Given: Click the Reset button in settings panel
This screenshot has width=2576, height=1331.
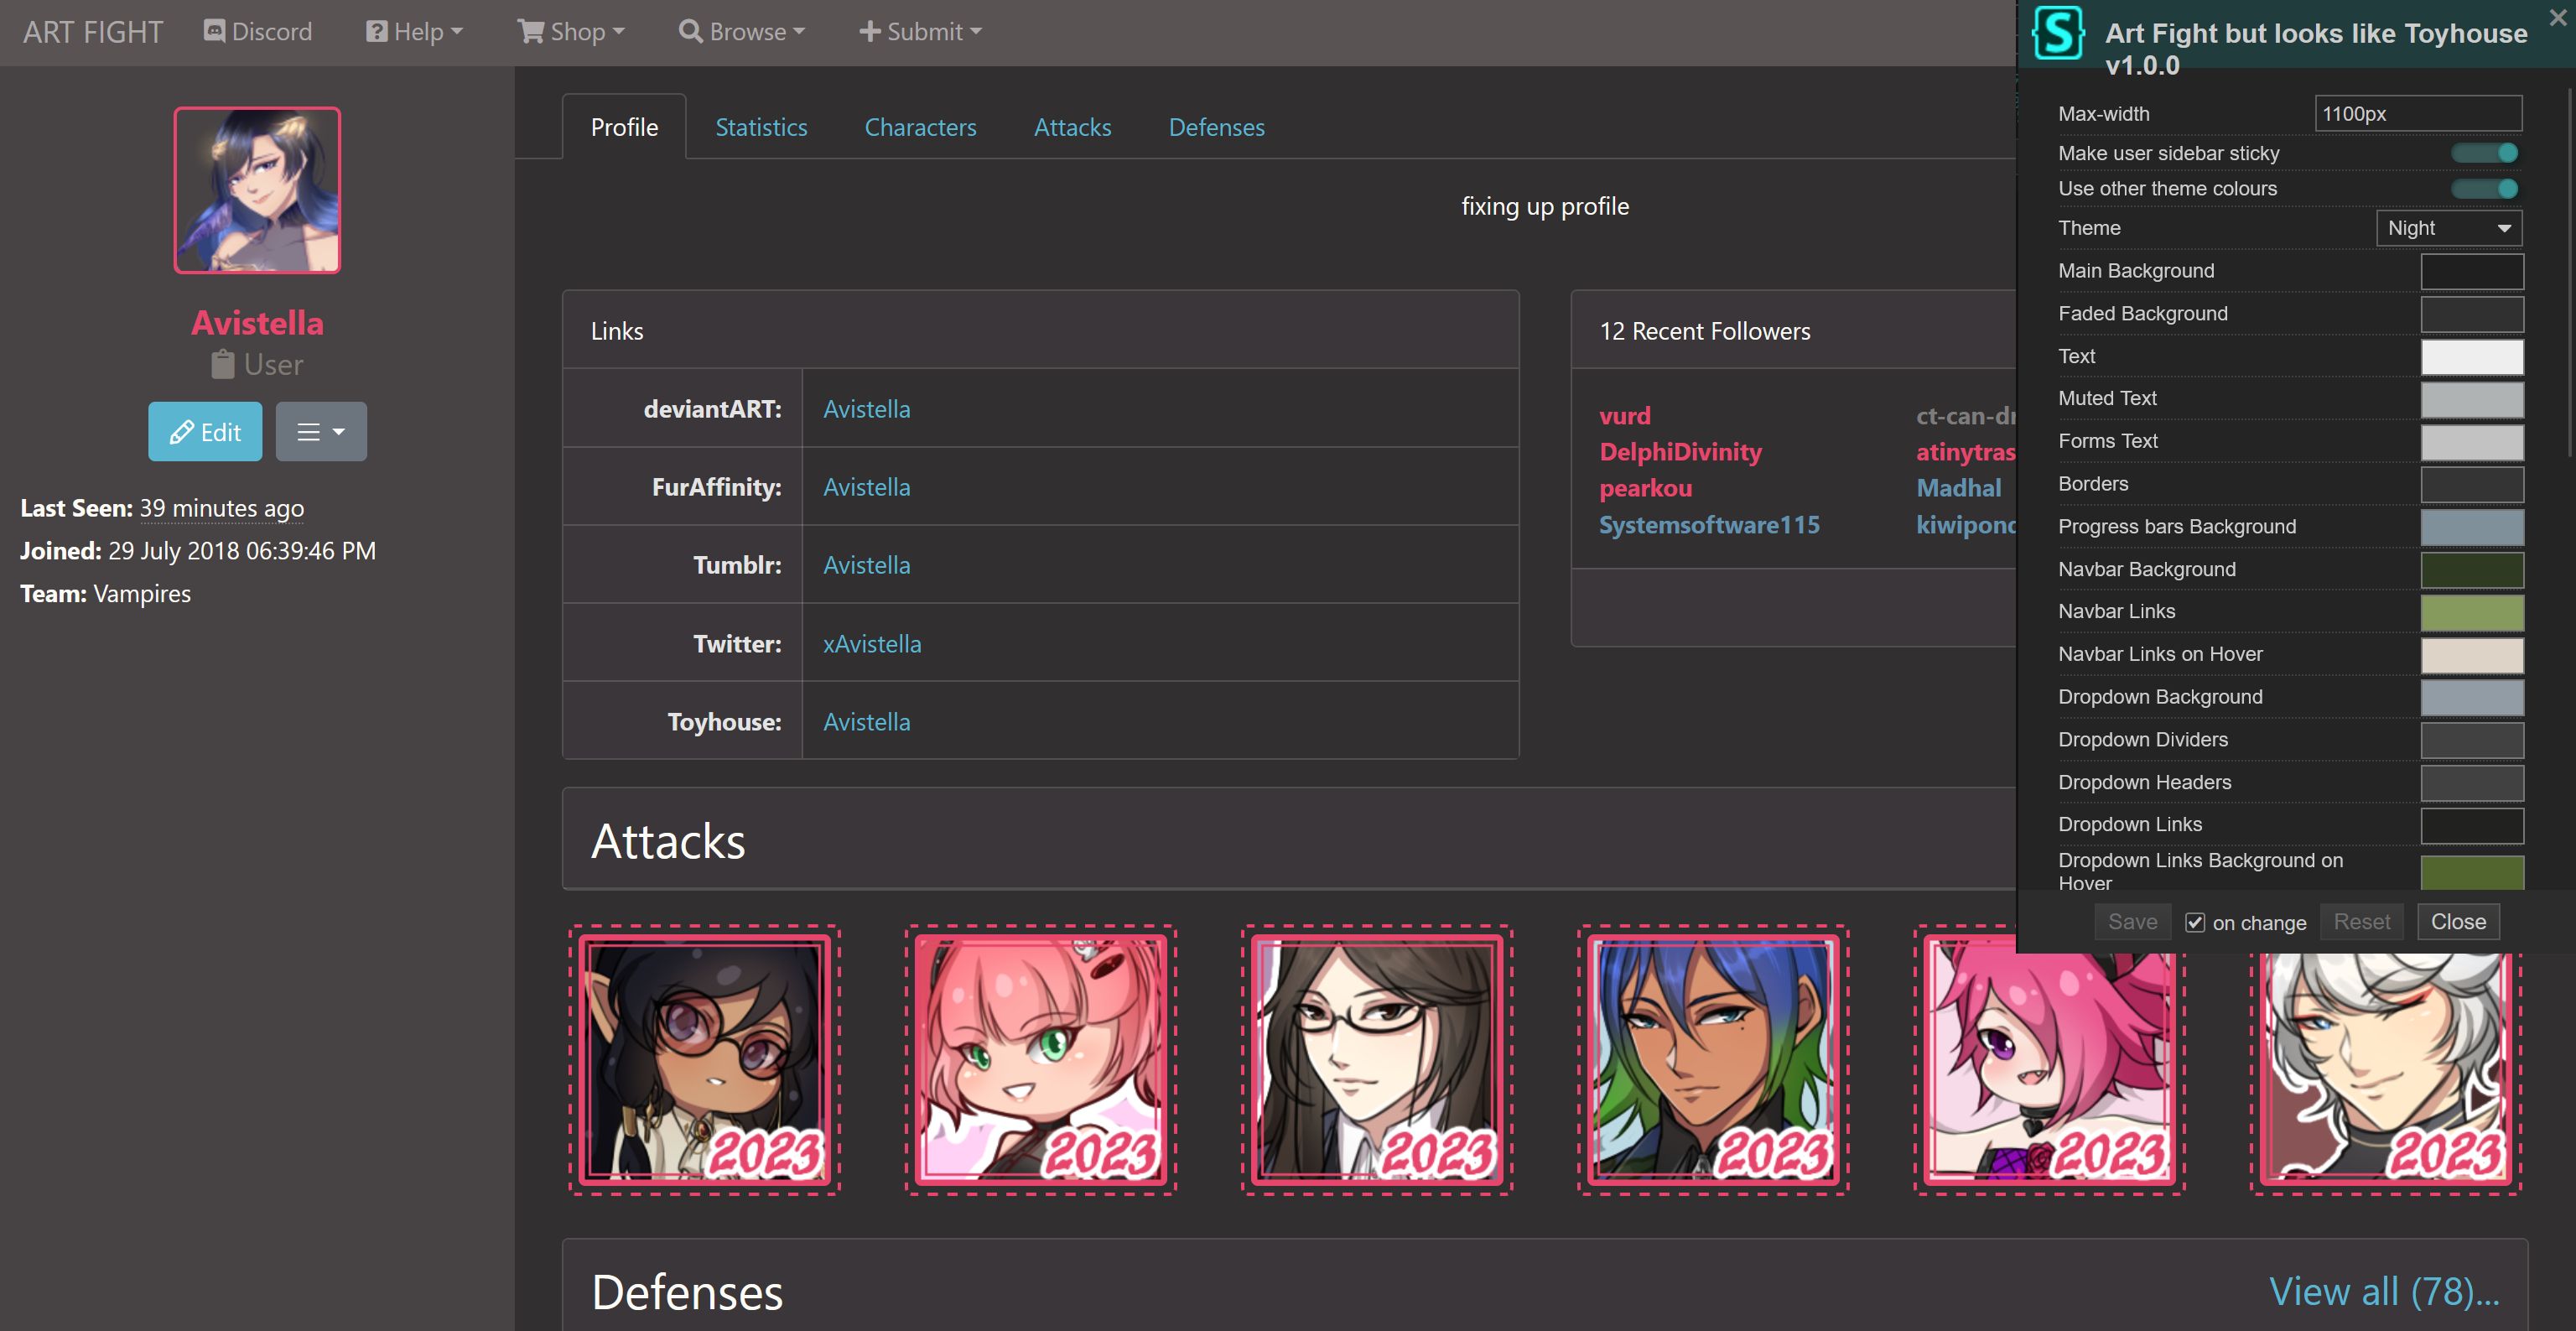Looking at the screenshot, I should point(2361,922).
